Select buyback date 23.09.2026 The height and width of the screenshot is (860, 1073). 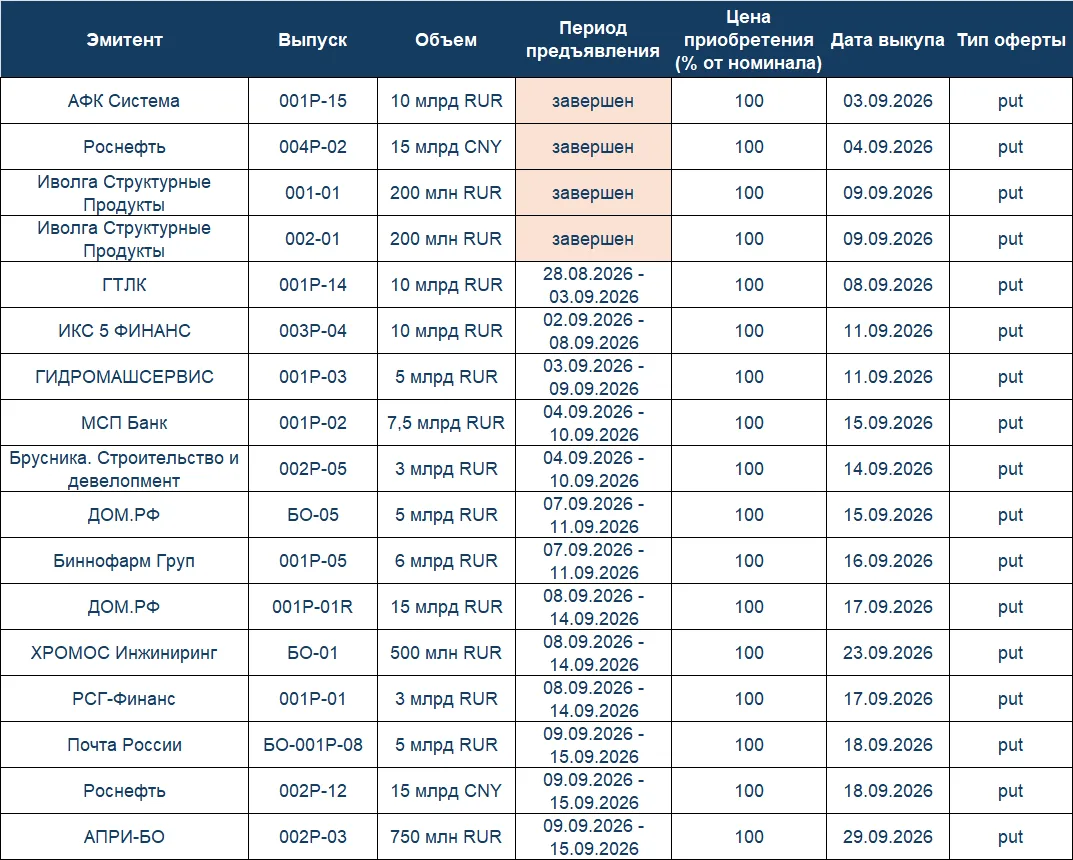click(888, 652)
